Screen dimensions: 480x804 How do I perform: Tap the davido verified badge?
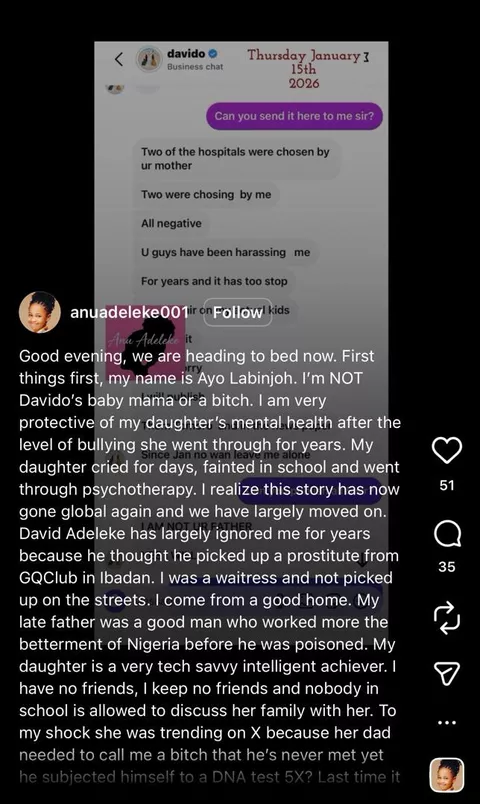click(213, 53)
